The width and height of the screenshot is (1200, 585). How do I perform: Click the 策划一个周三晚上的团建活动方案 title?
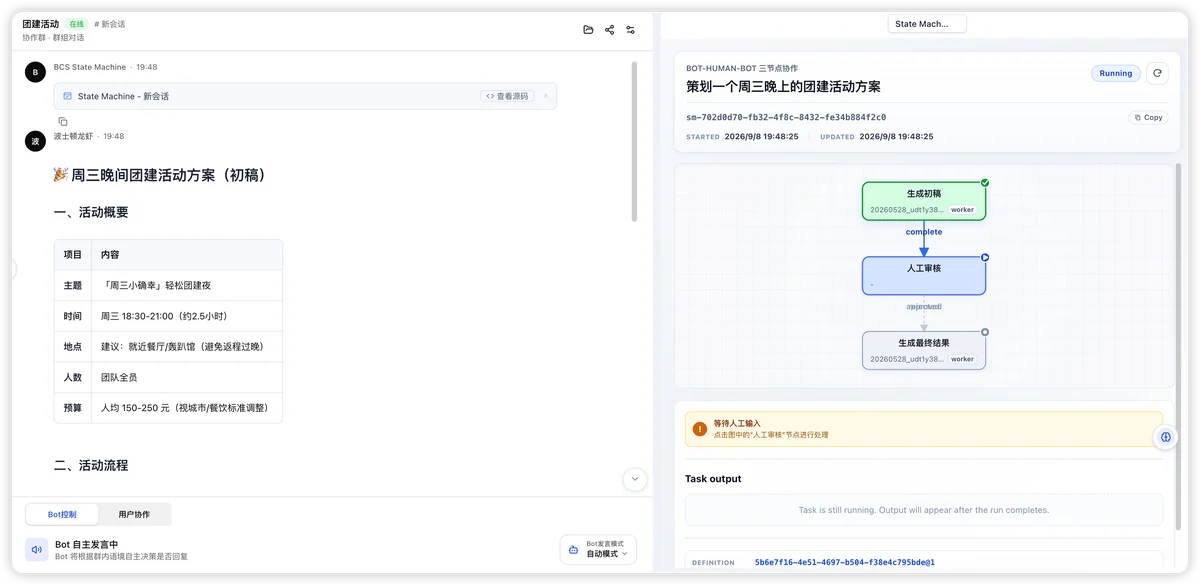coord(783,86)
